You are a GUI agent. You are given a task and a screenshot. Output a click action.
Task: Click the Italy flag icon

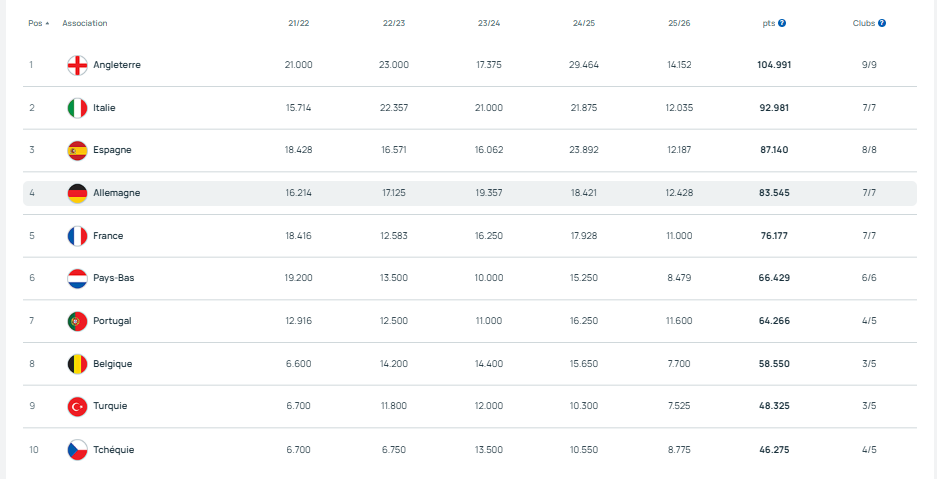click(x=77, y=108)
